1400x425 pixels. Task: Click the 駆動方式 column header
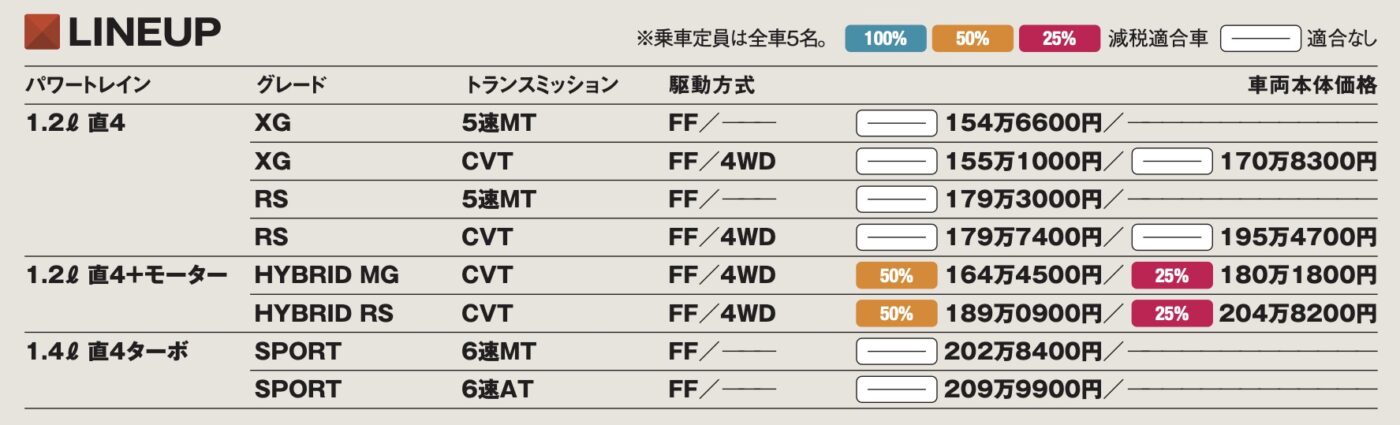coord(711,86)
